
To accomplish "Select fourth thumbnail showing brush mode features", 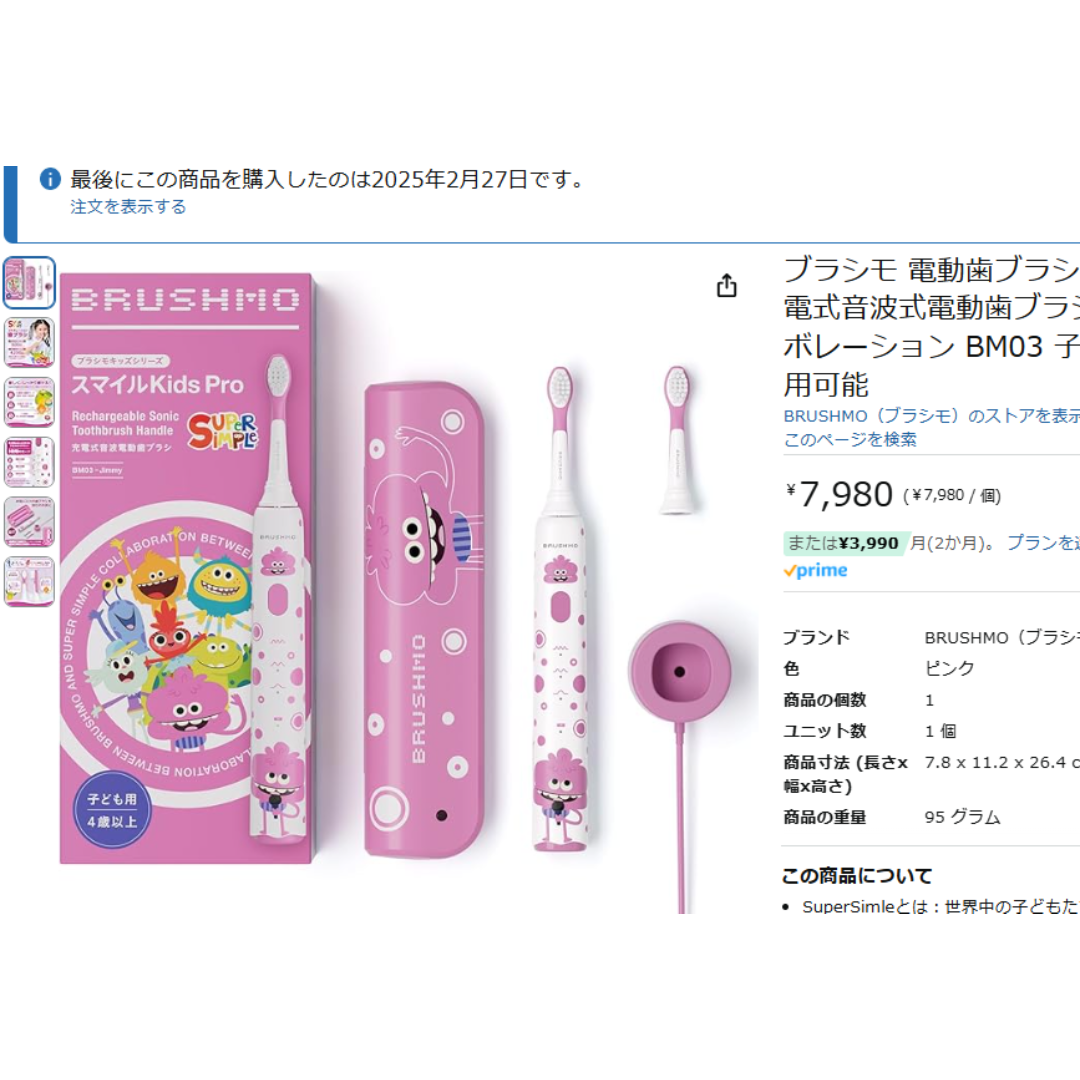I will pyautogui.click(x=29, y=462).
